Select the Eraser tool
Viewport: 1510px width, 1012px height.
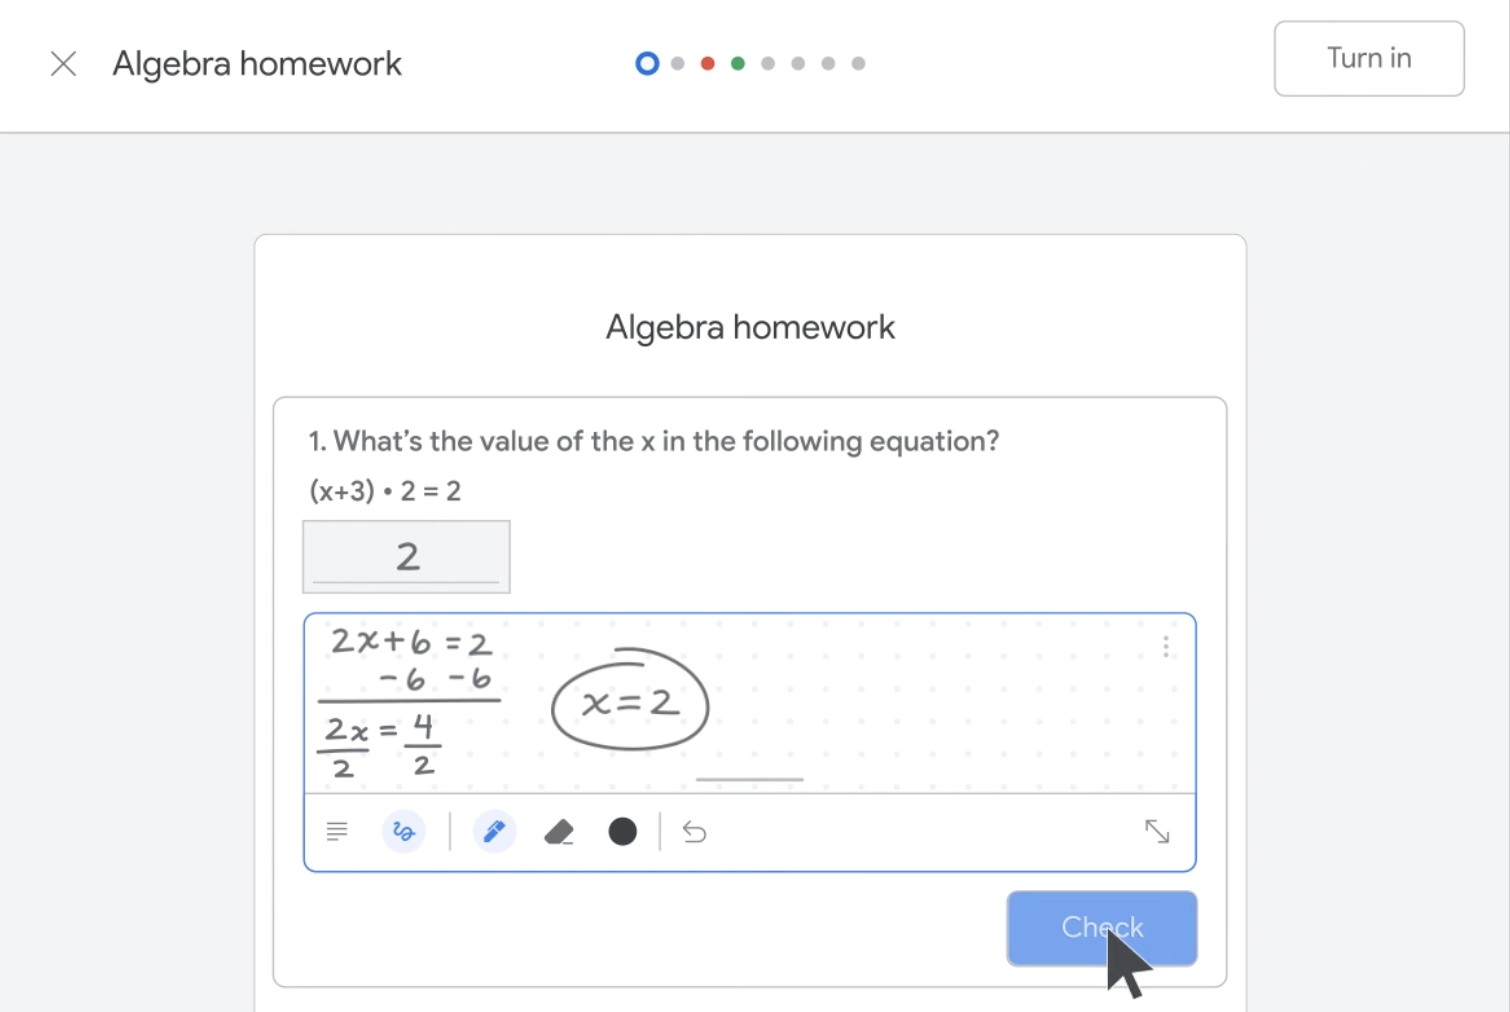click(559, 831)
